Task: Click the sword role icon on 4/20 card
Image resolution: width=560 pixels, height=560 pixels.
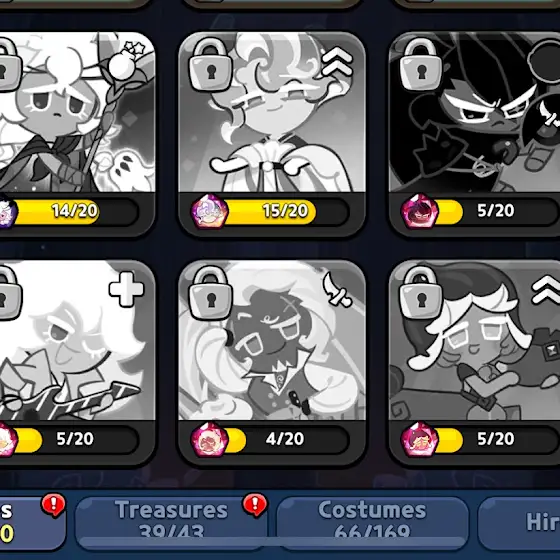Action: tap(337, 289)
